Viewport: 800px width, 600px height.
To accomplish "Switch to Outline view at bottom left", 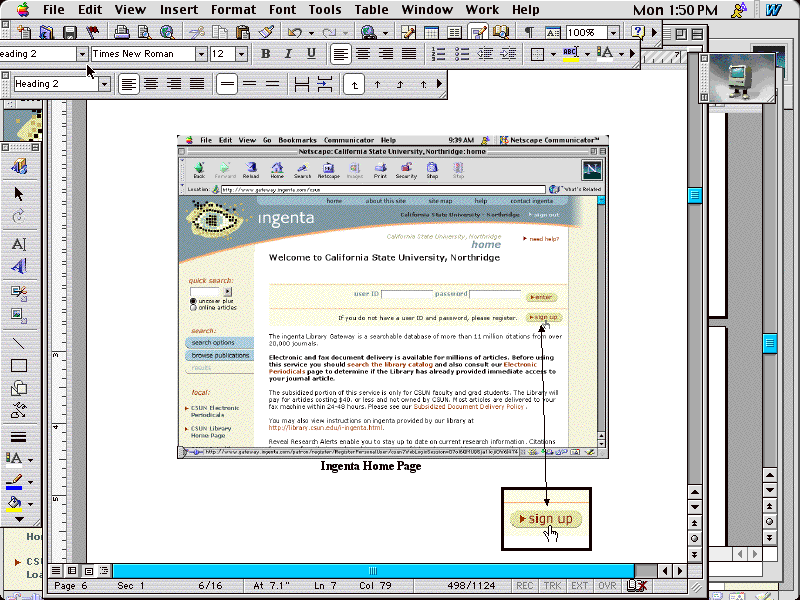I will 104,571.
